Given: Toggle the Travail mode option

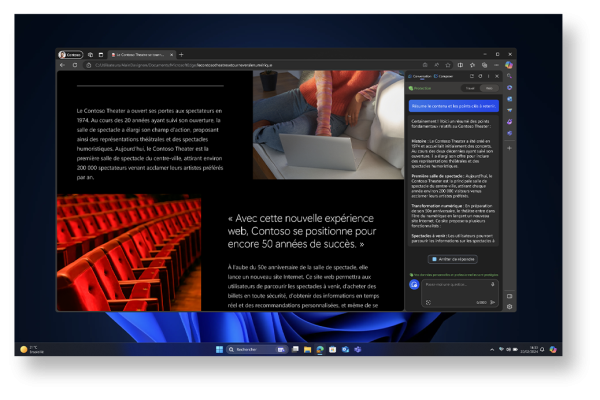Looking at the screenshot, I should point(470,88).
